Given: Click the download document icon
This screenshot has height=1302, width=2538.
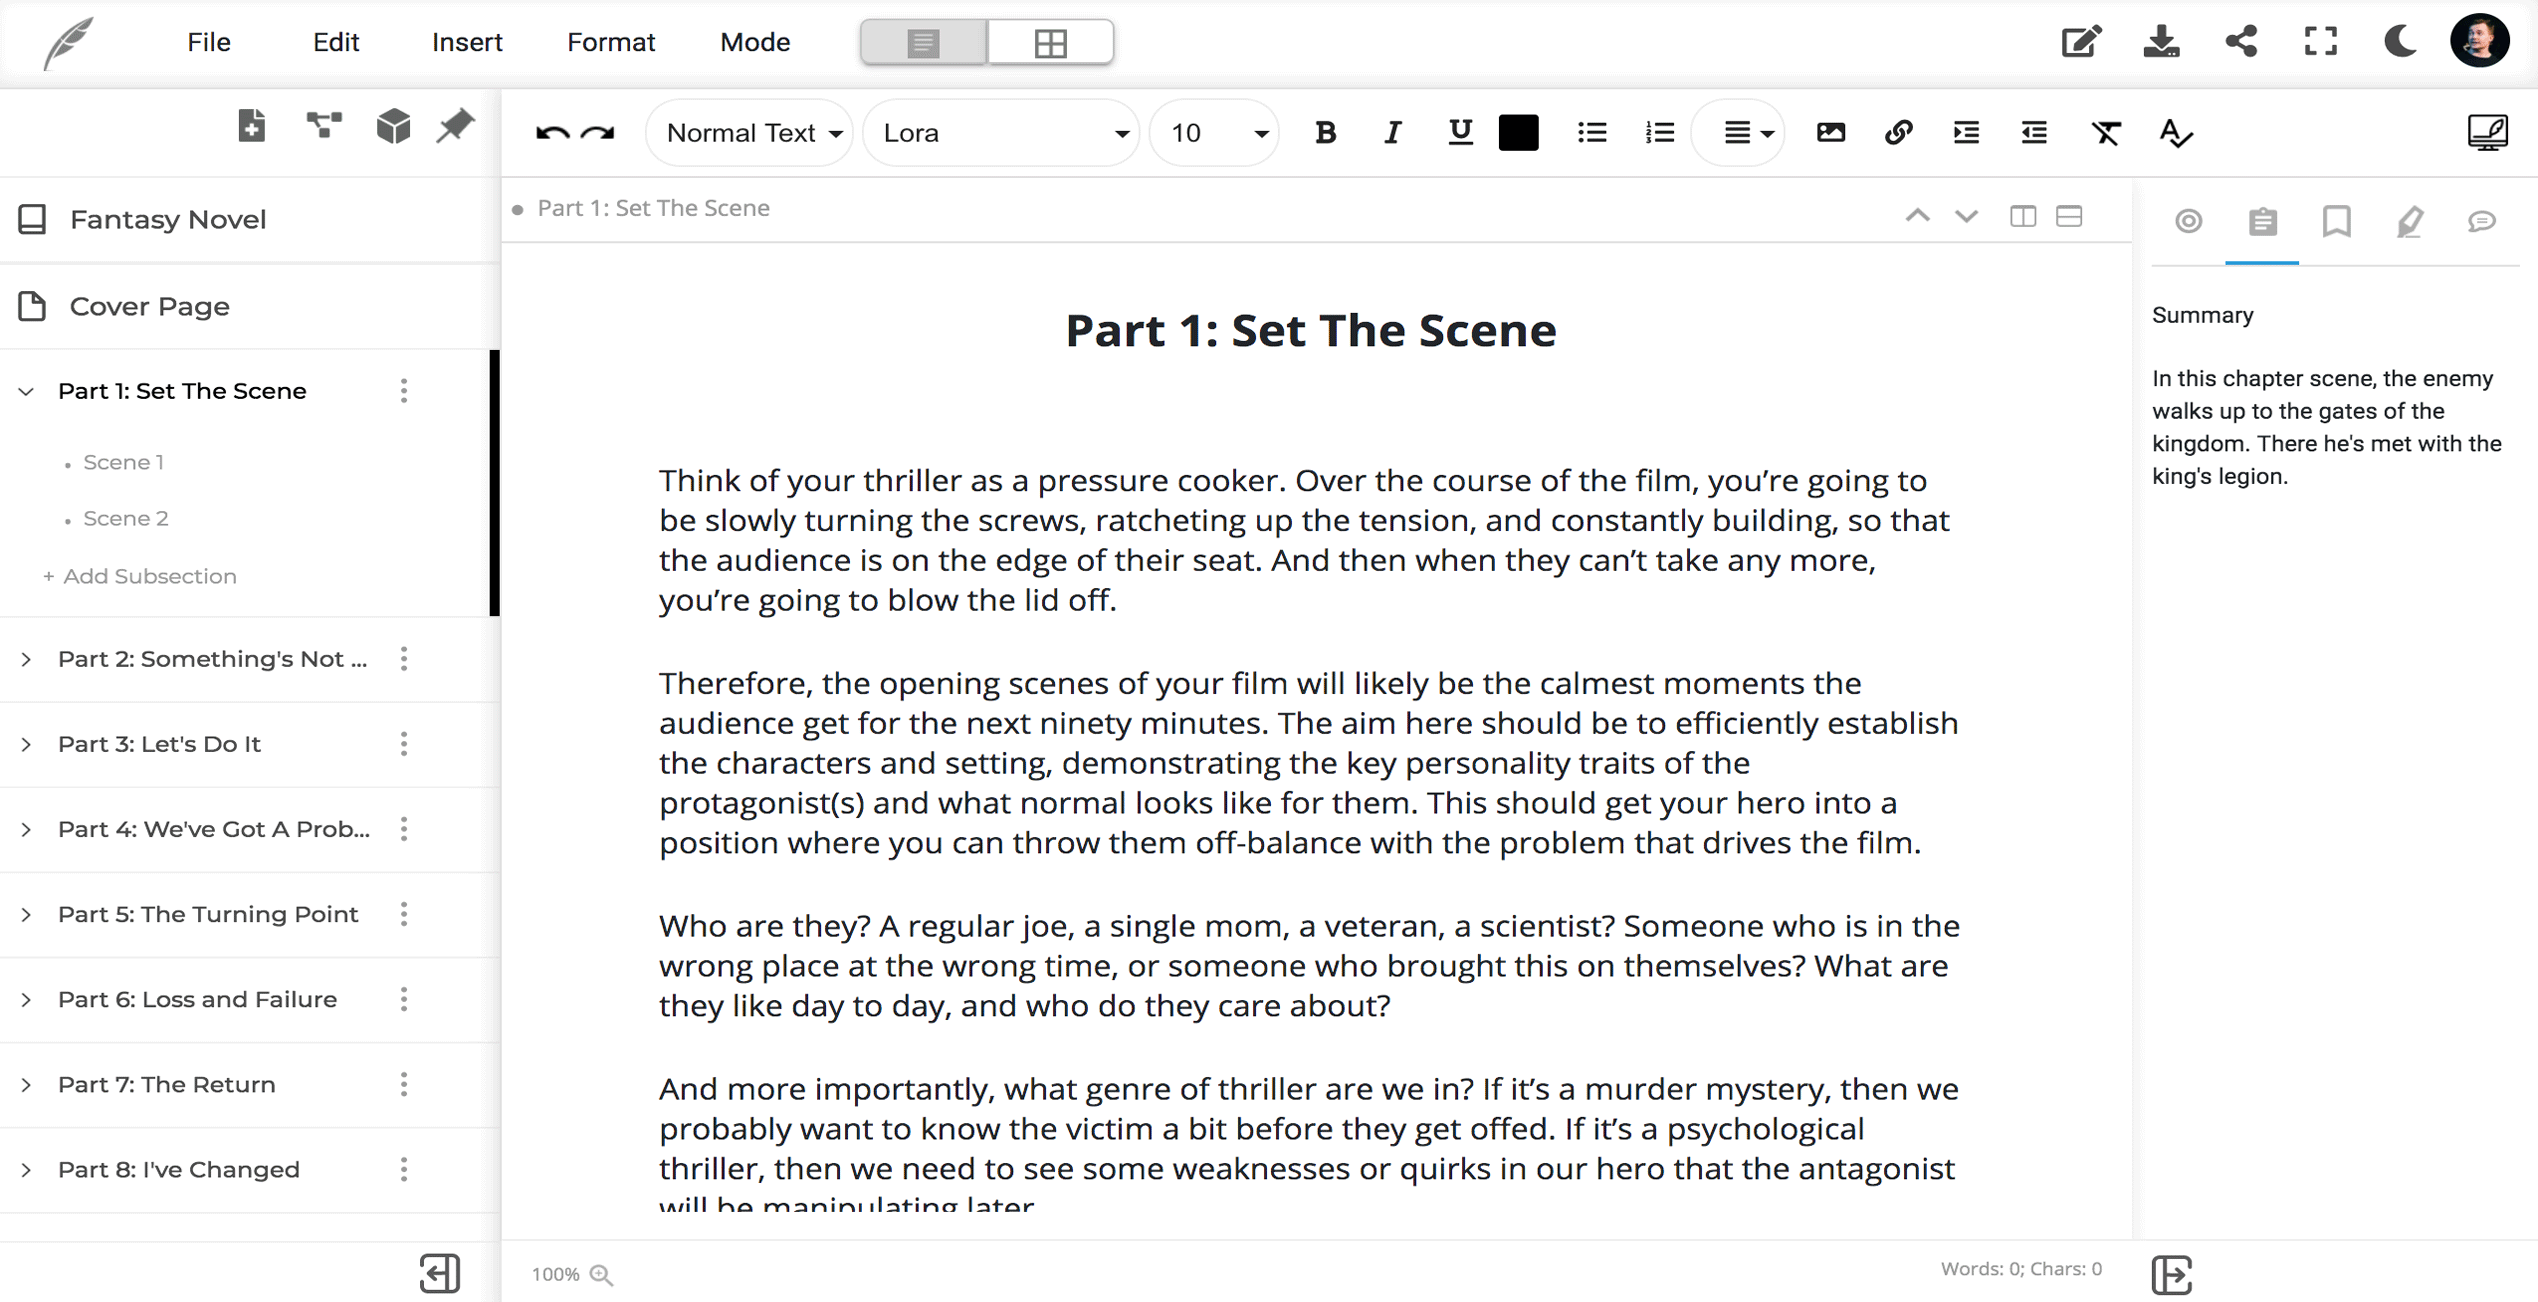Looking at the screenshot, I should click(x=2163, y=42).
